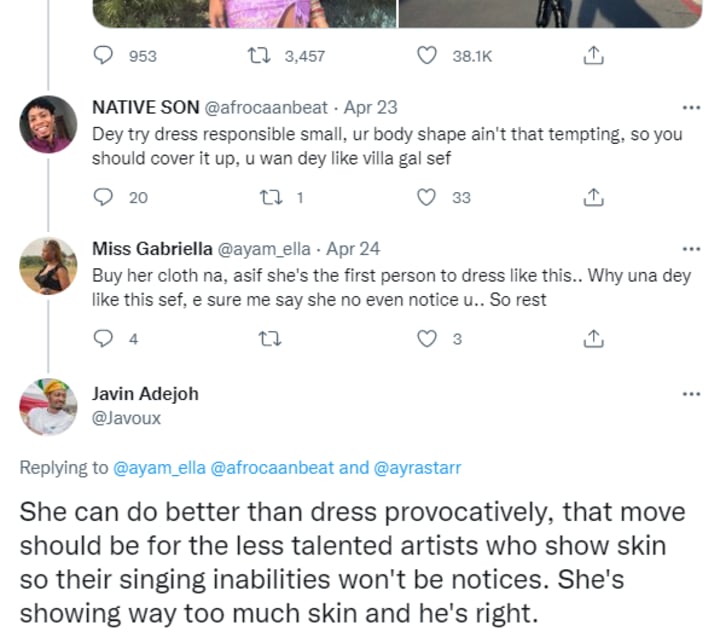Retweet NATIVE SON's tweet
720x643 pixels.
tap(270, 198)
